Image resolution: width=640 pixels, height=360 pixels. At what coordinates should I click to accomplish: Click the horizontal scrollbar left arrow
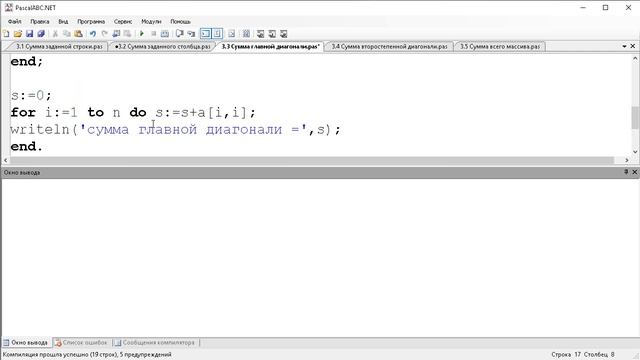[5, 160]
